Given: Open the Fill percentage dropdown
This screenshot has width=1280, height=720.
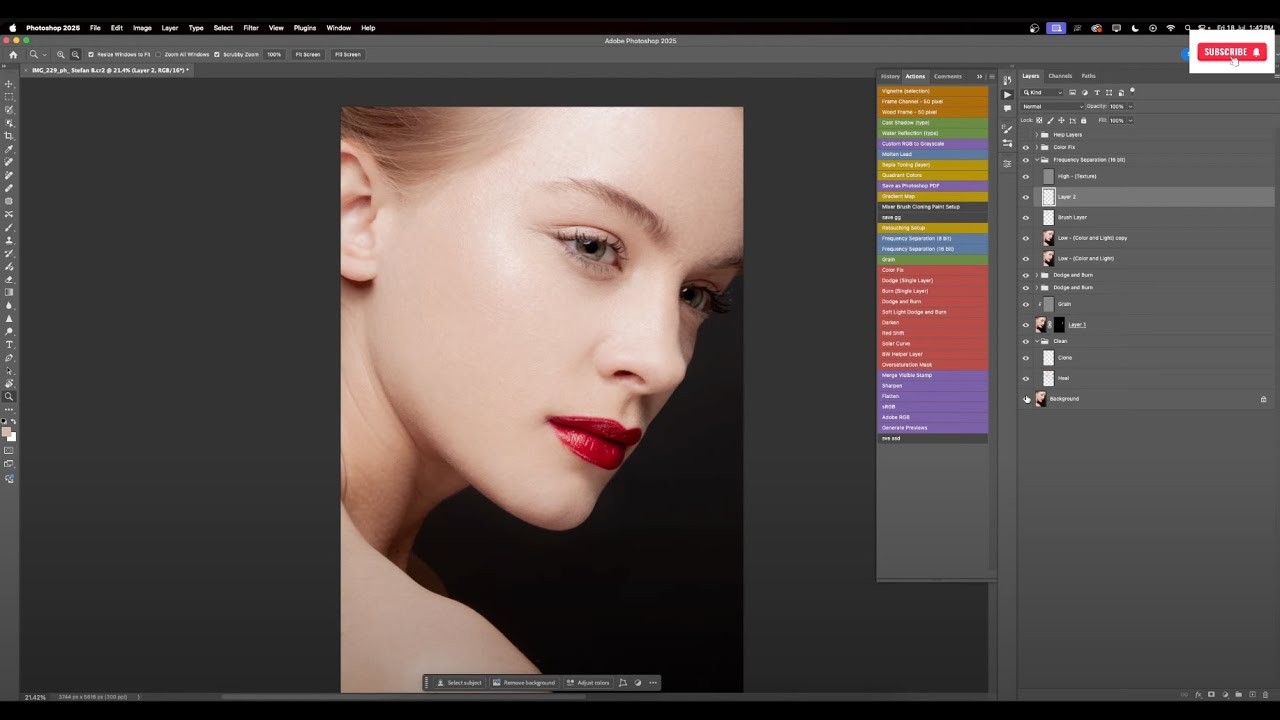Looking at the screenshot, I should pos(1130,120).
